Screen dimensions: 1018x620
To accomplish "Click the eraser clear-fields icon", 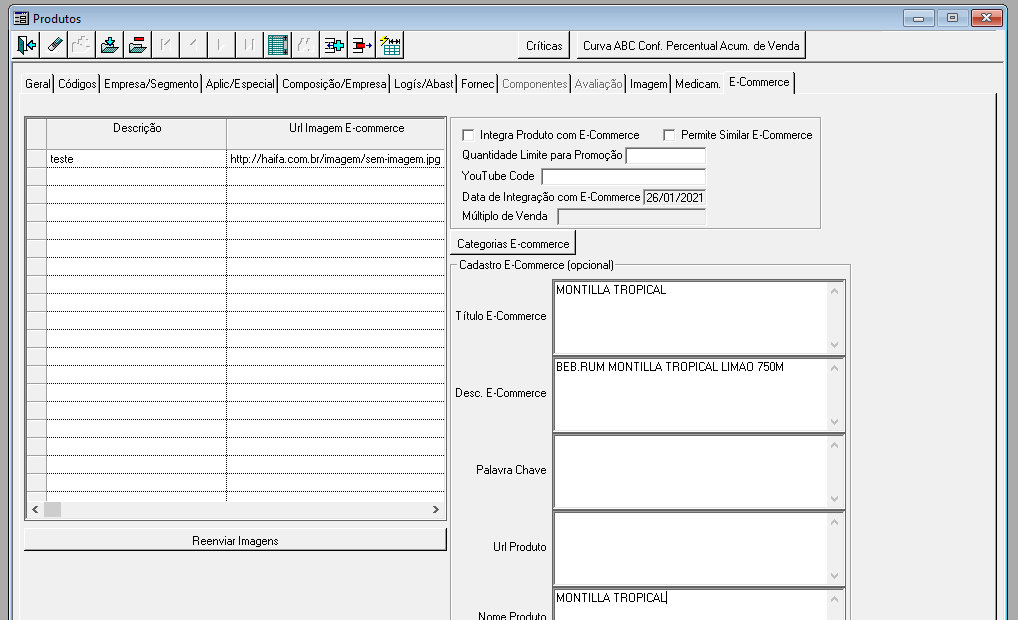I will coord(55,45).
